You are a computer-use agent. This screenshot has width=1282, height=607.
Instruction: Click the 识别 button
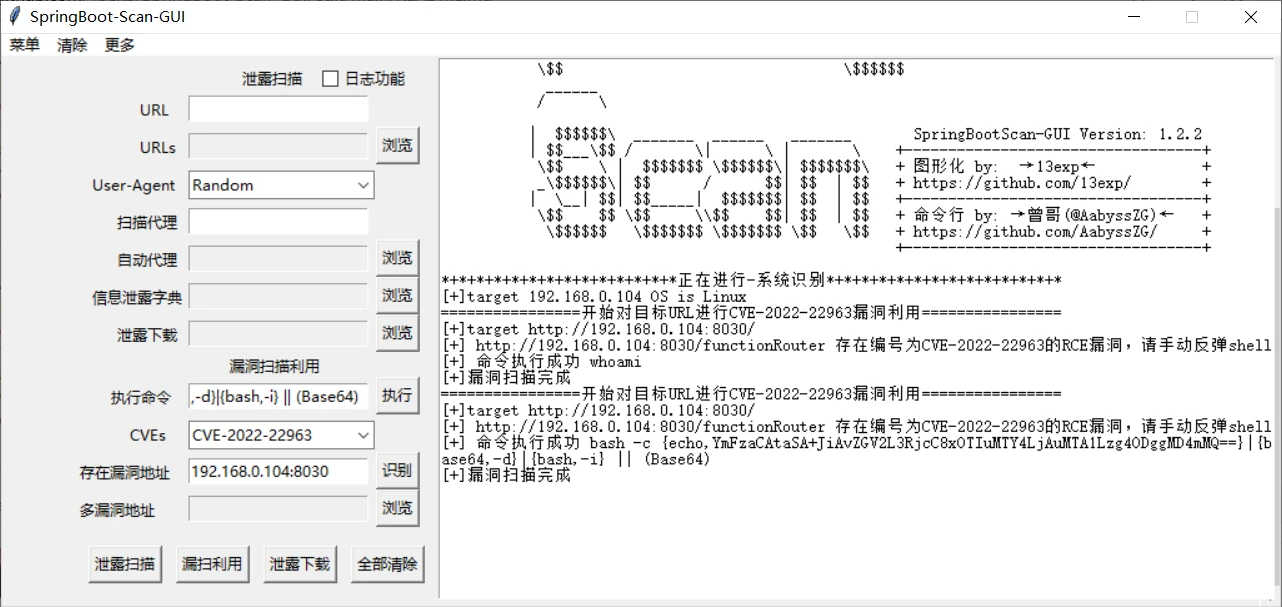(x=397, y=471)
